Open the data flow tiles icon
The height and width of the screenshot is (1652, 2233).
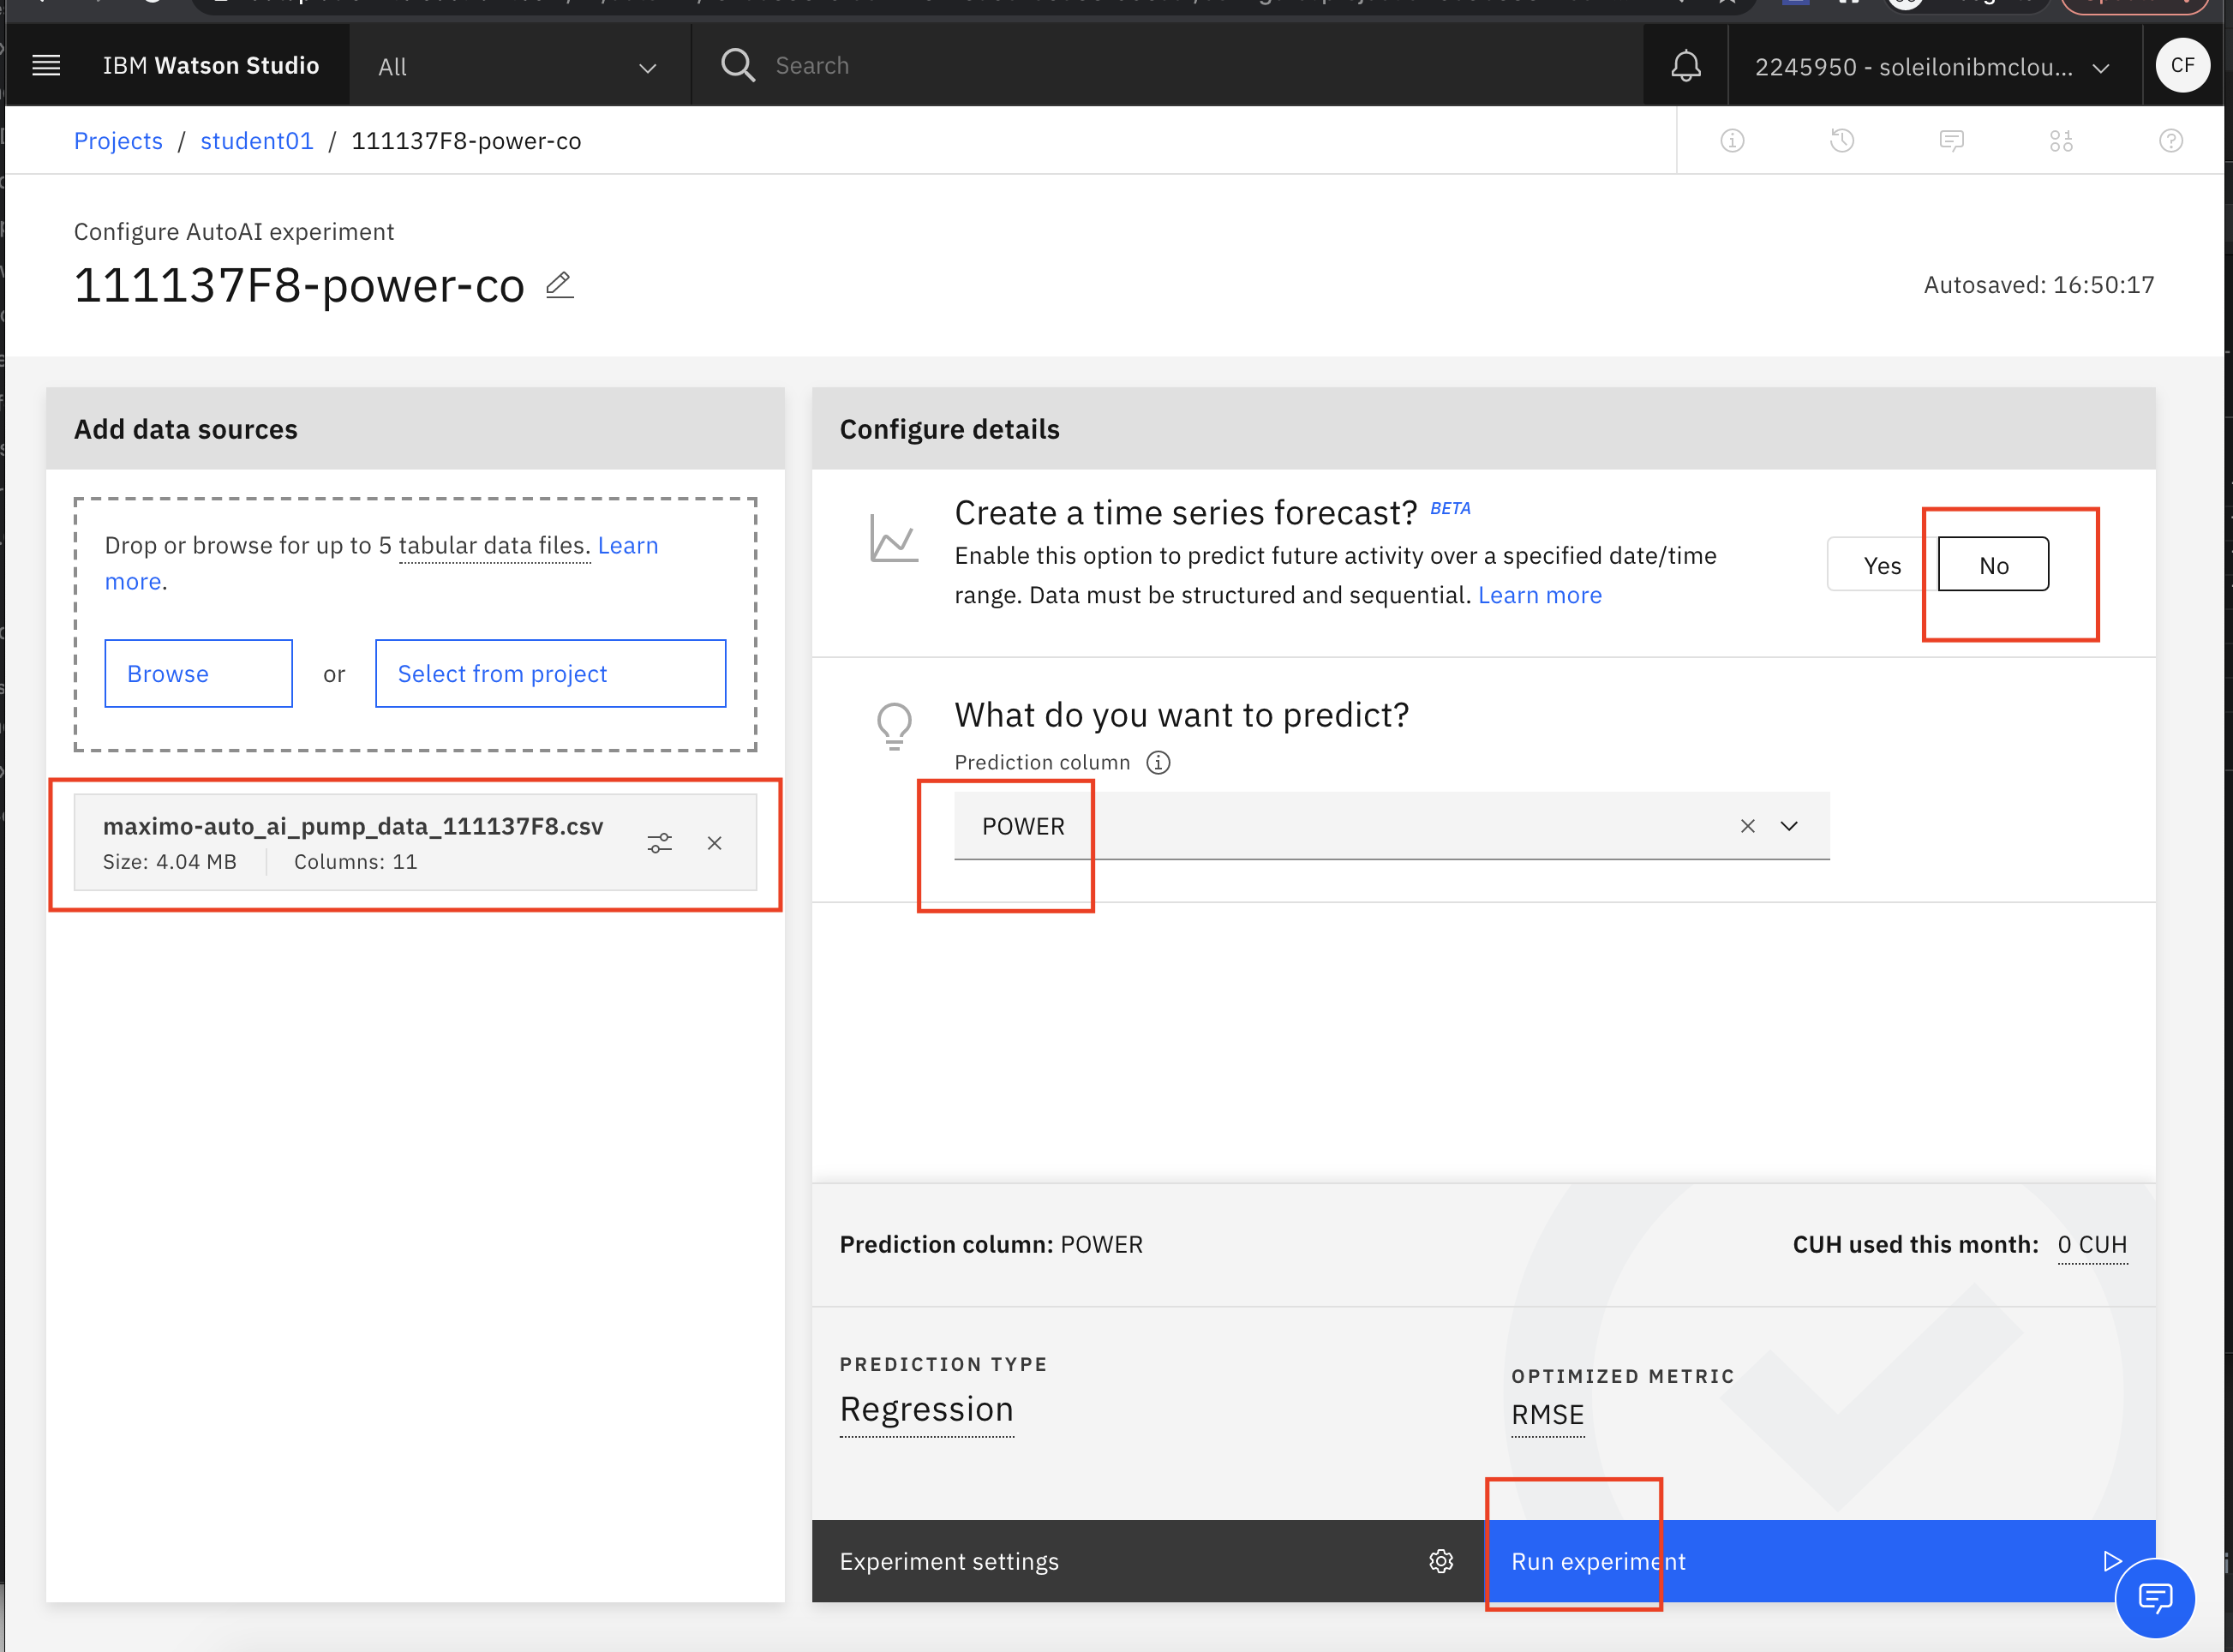pos(2061,141)
